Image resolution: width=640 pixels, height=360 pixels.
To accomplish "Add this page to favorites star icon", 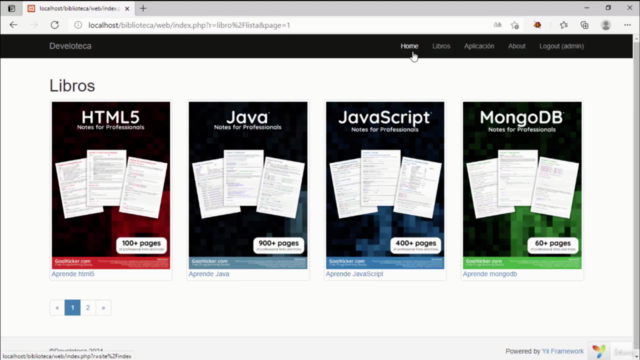I will coord(515,25).
